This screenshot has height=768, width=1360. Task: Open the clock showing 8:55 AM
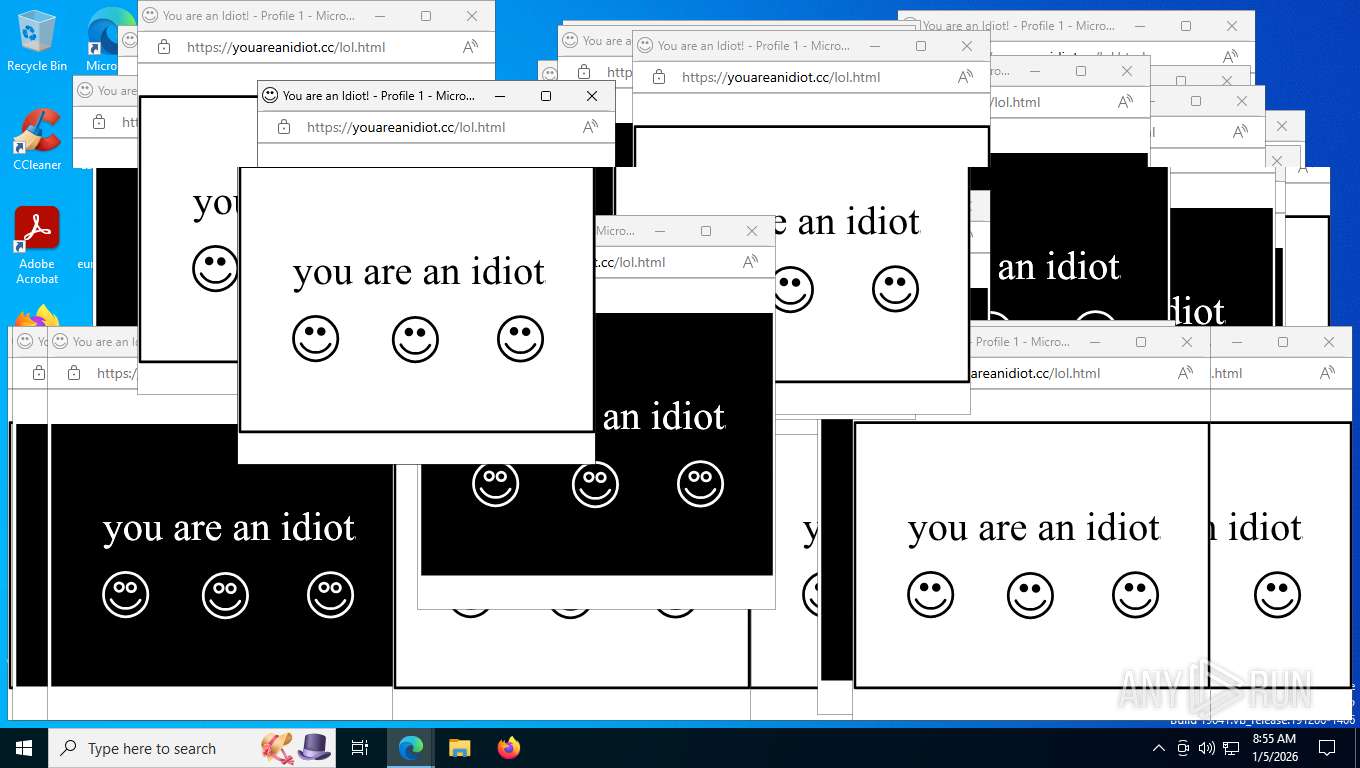coord(1274,747)
